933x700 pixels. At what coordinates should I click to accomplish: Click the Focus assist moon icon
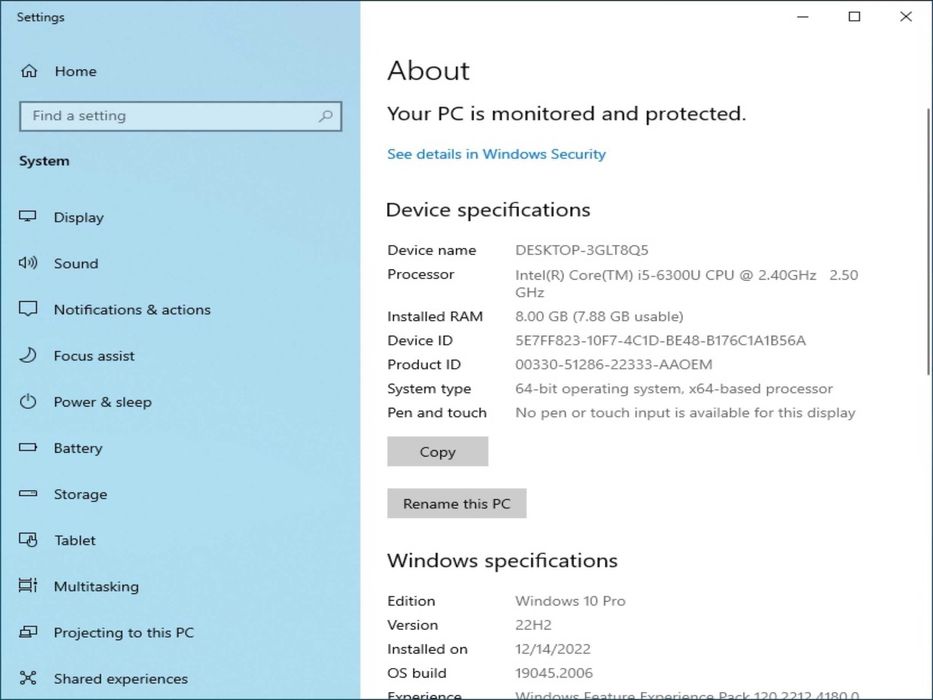point(28,355)
